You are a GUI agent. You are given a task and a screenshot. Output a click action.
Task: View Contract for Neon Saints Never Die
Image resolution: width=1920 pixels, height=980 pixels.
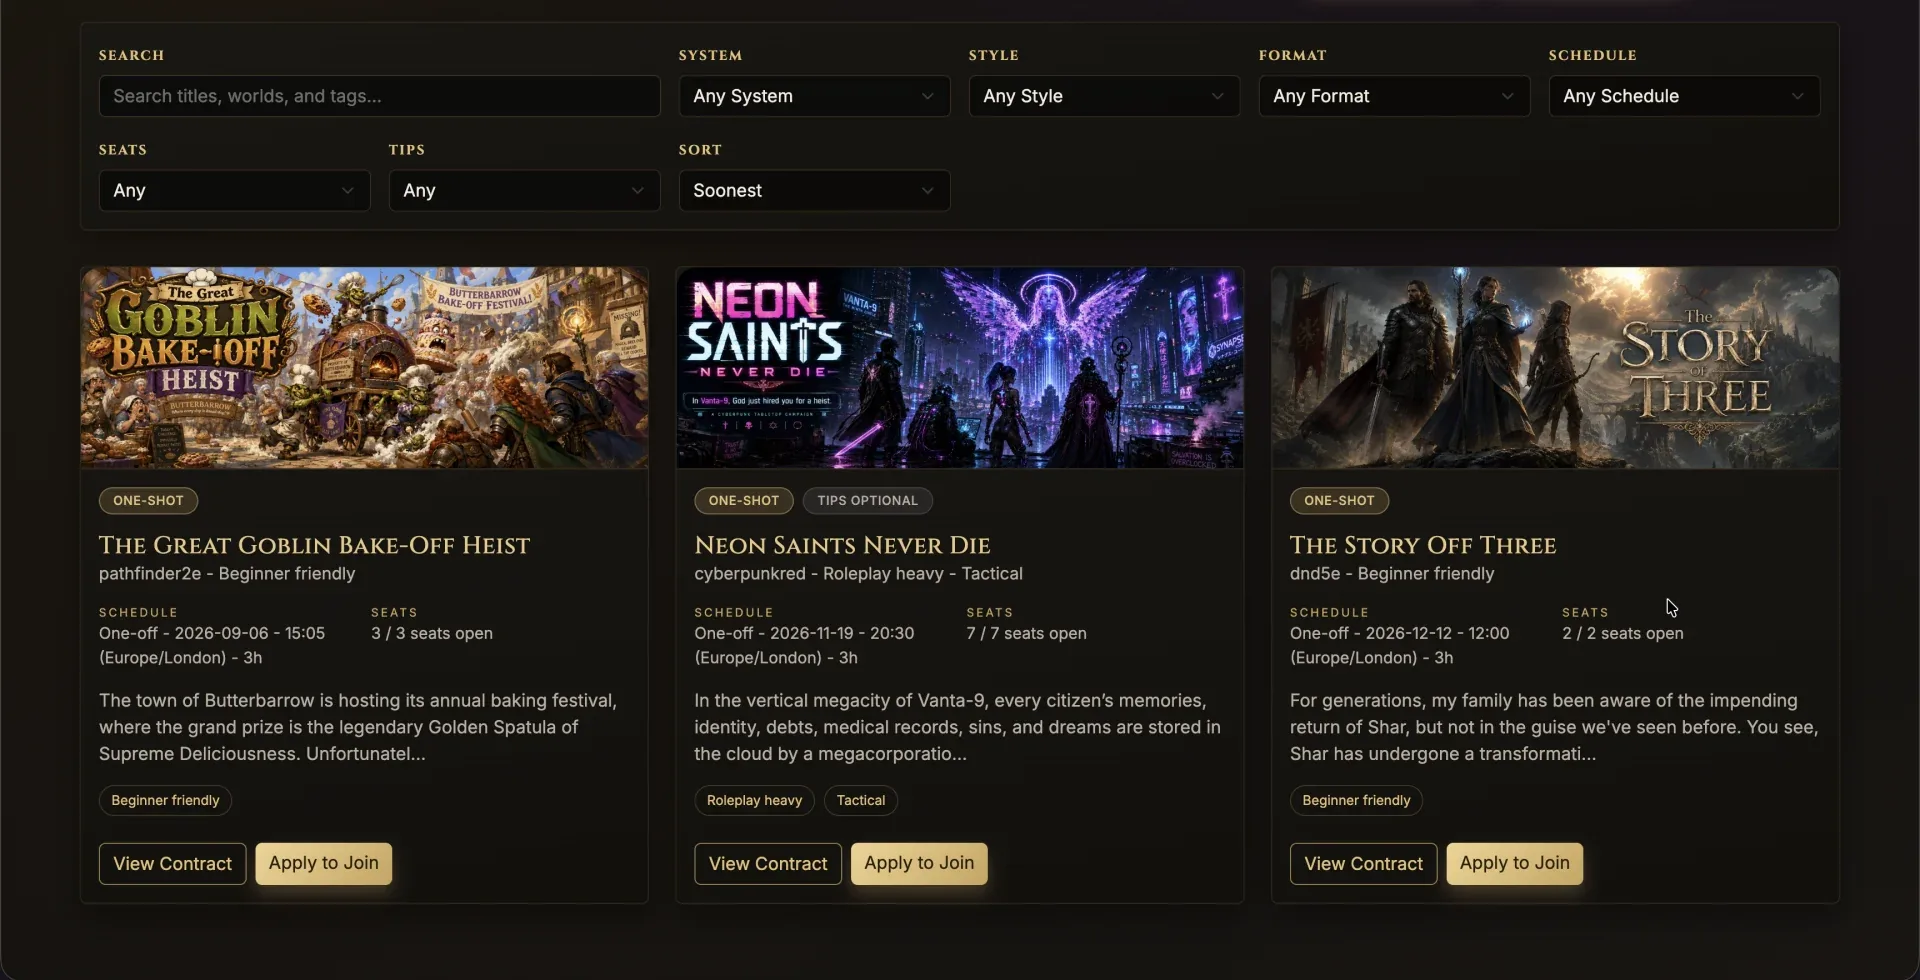768,864
